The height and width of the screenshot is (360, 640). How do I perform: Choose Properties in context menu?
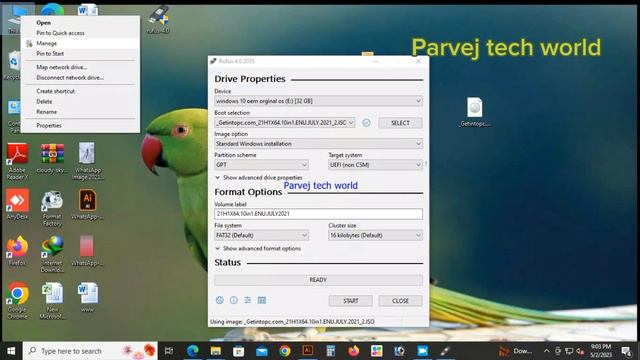pos(80,125)
